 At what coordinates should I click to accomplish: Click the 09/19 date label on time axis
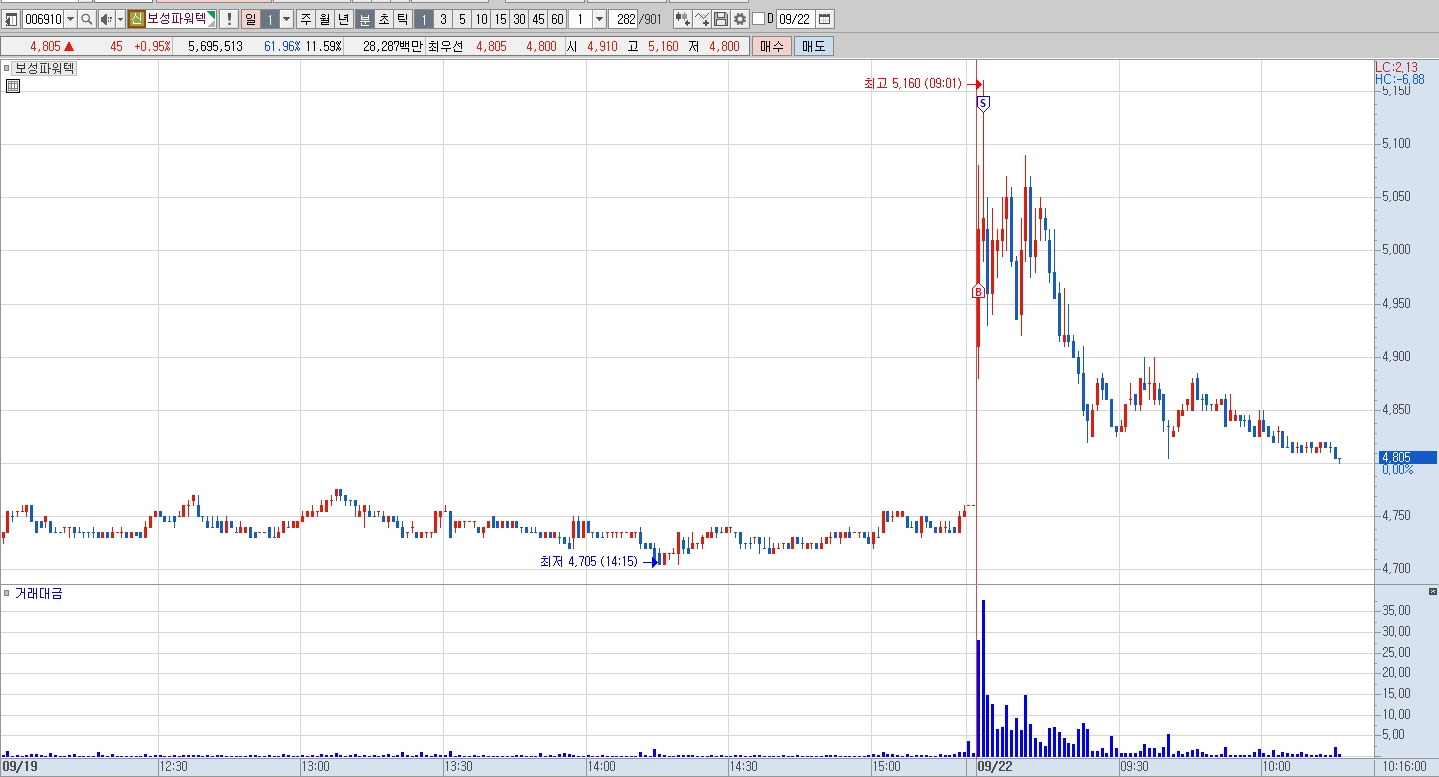(x=20, y=767)
